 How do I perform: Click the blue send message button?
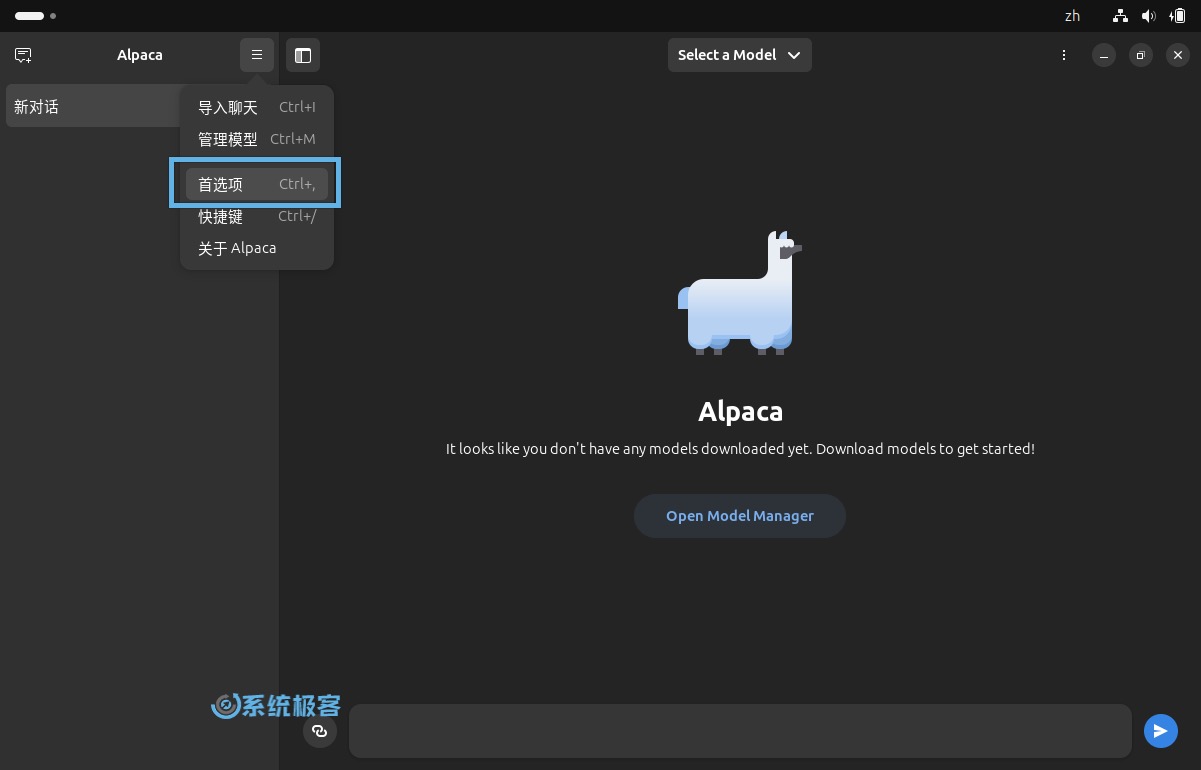tap(1161, 731)
